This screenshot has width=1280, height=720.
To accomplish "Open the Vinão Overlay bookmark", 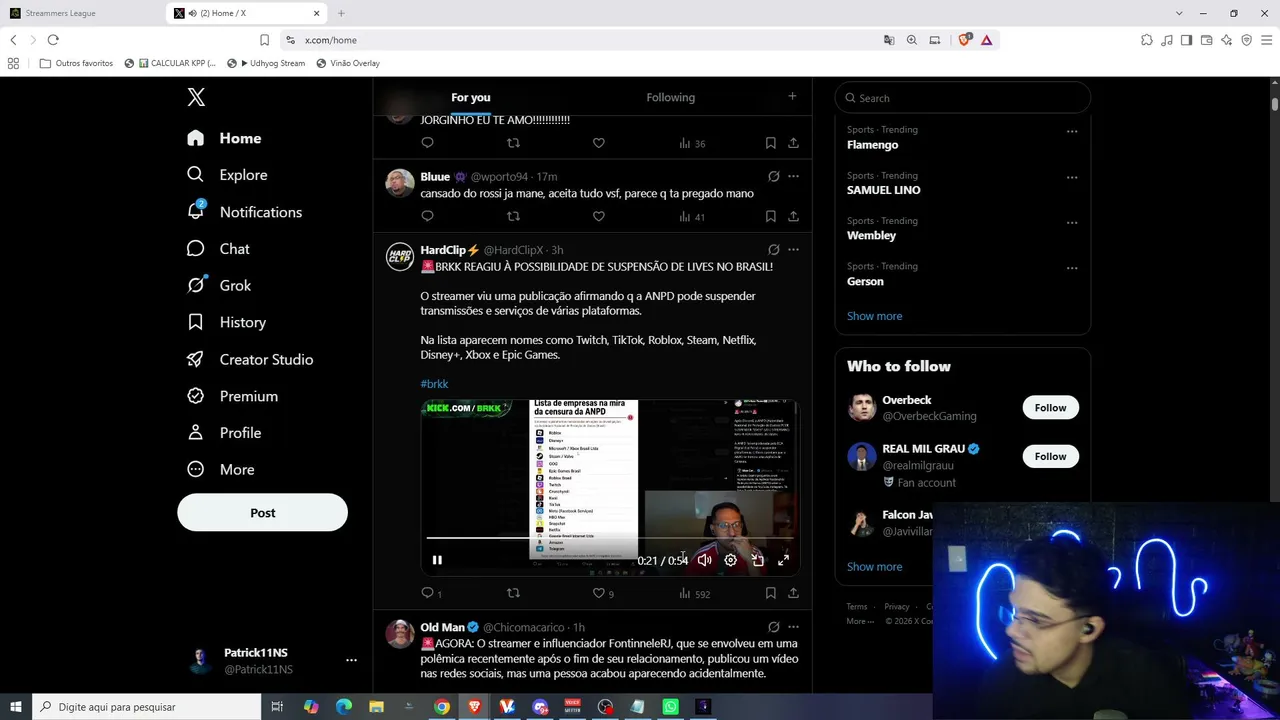I will pyautogui.click(x=348, y=63).
